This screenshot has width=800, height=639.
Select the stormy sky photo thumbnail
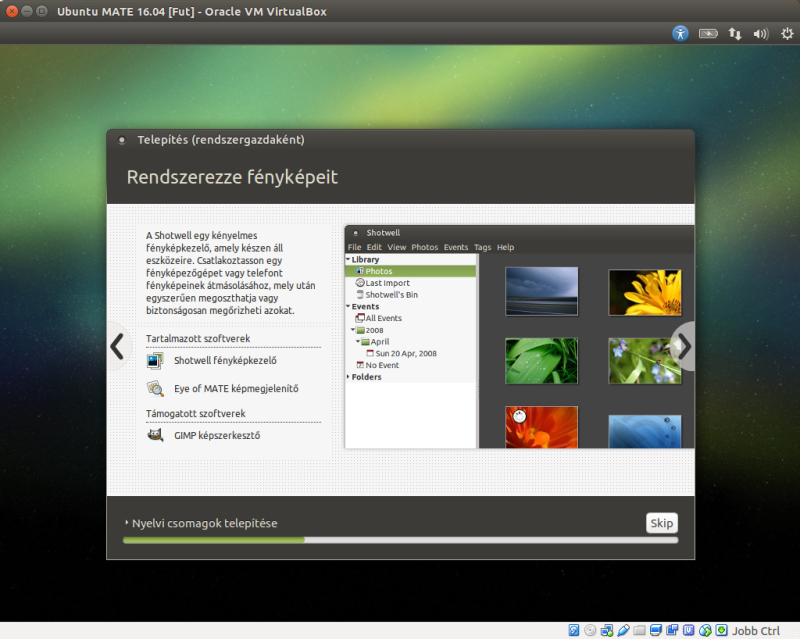[542, 291]
